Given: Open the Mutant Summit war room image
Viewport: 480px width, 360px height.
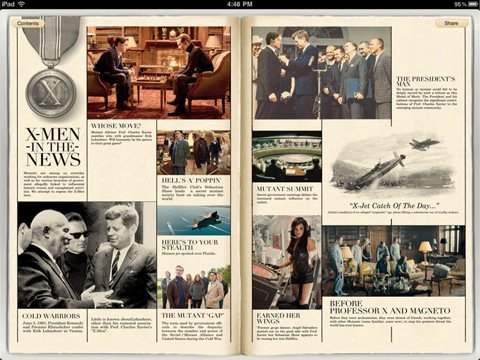Looking at the screenshot, I should [287, 156].
